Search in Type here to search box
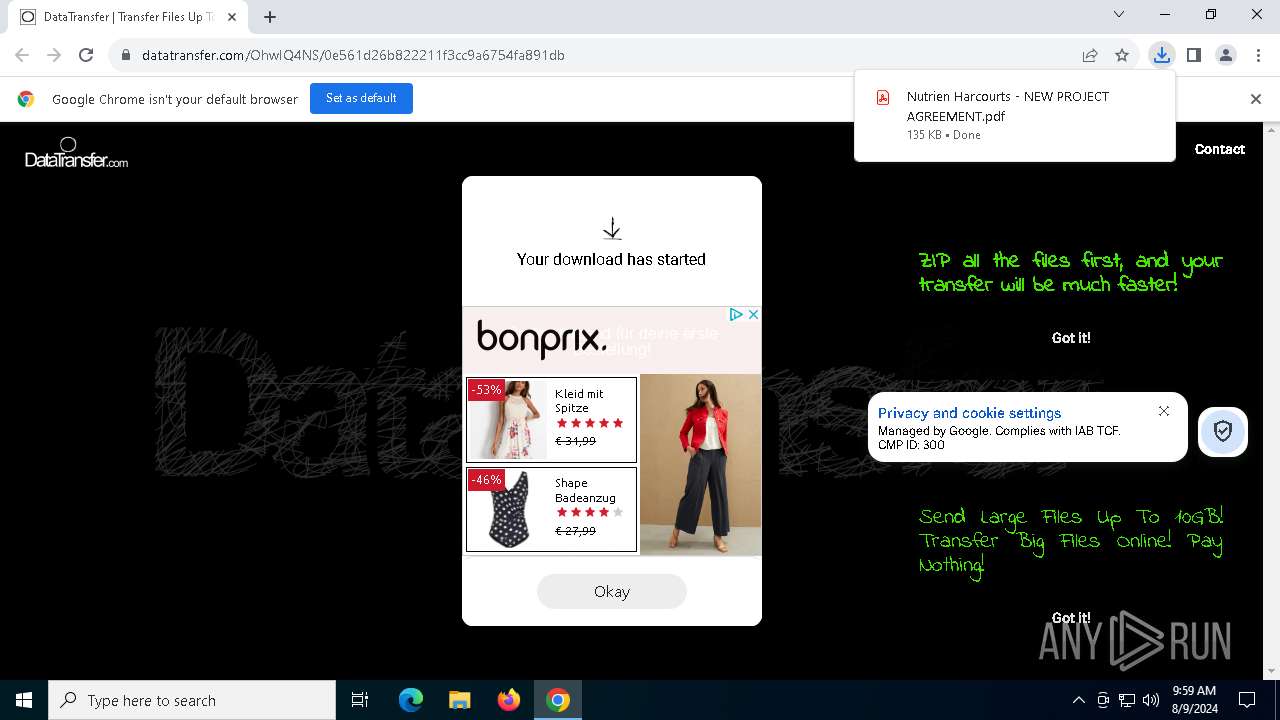The image size is (1280, 720). coord(192,700)
